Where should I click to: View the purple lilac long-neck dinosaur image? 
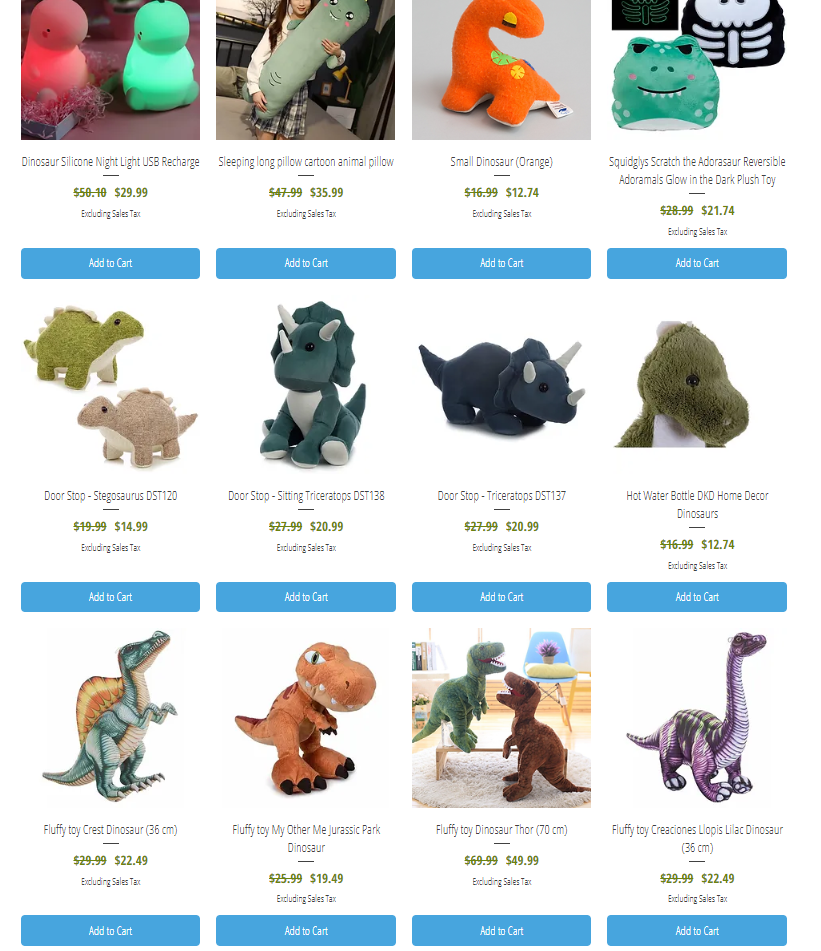tap(697, 717)
